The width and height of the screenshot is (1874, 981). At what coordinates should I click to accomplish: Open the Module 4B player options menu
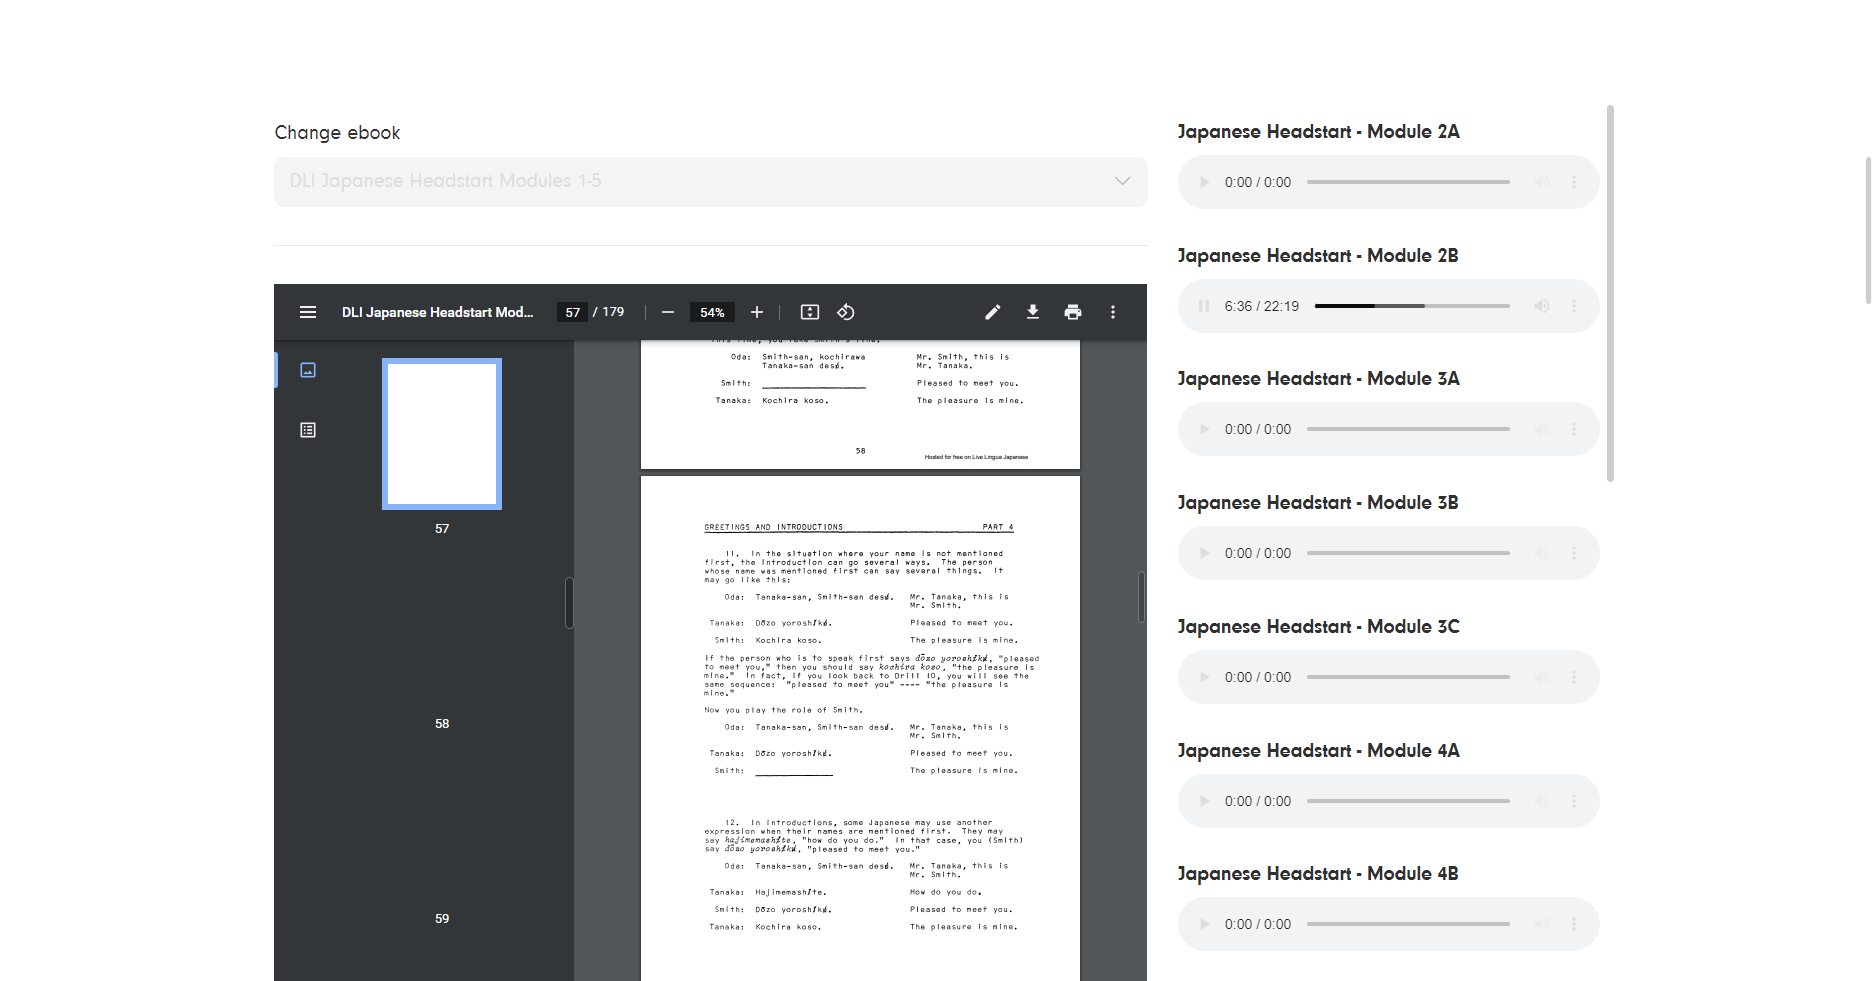[1574, 924]
